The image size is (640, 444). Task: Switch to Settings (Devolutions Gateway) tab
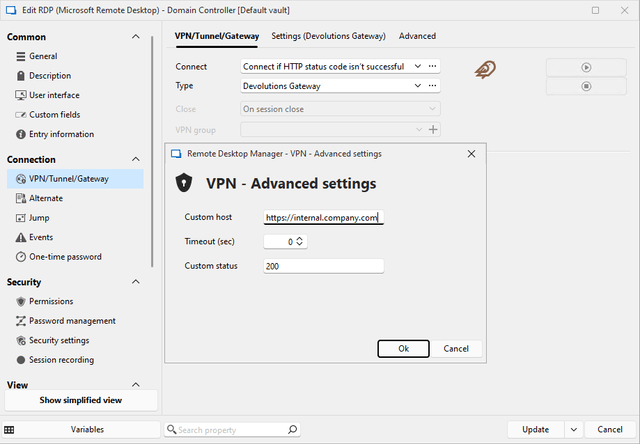coord(328,36)
